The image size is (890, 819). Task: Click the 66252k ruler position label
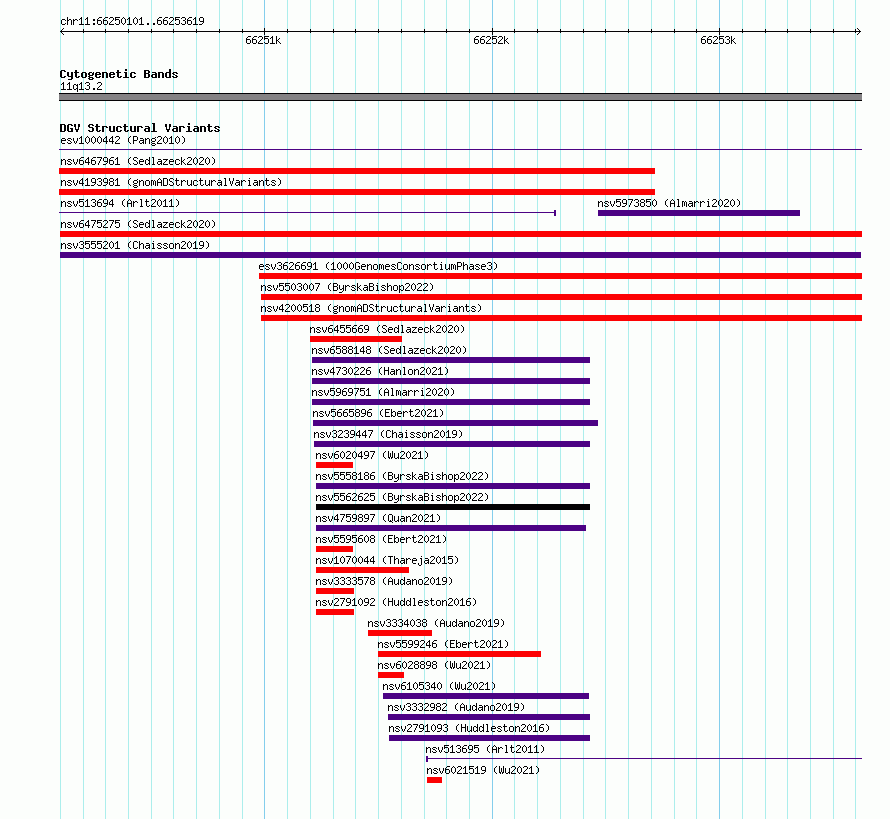(x=491, y=40)
